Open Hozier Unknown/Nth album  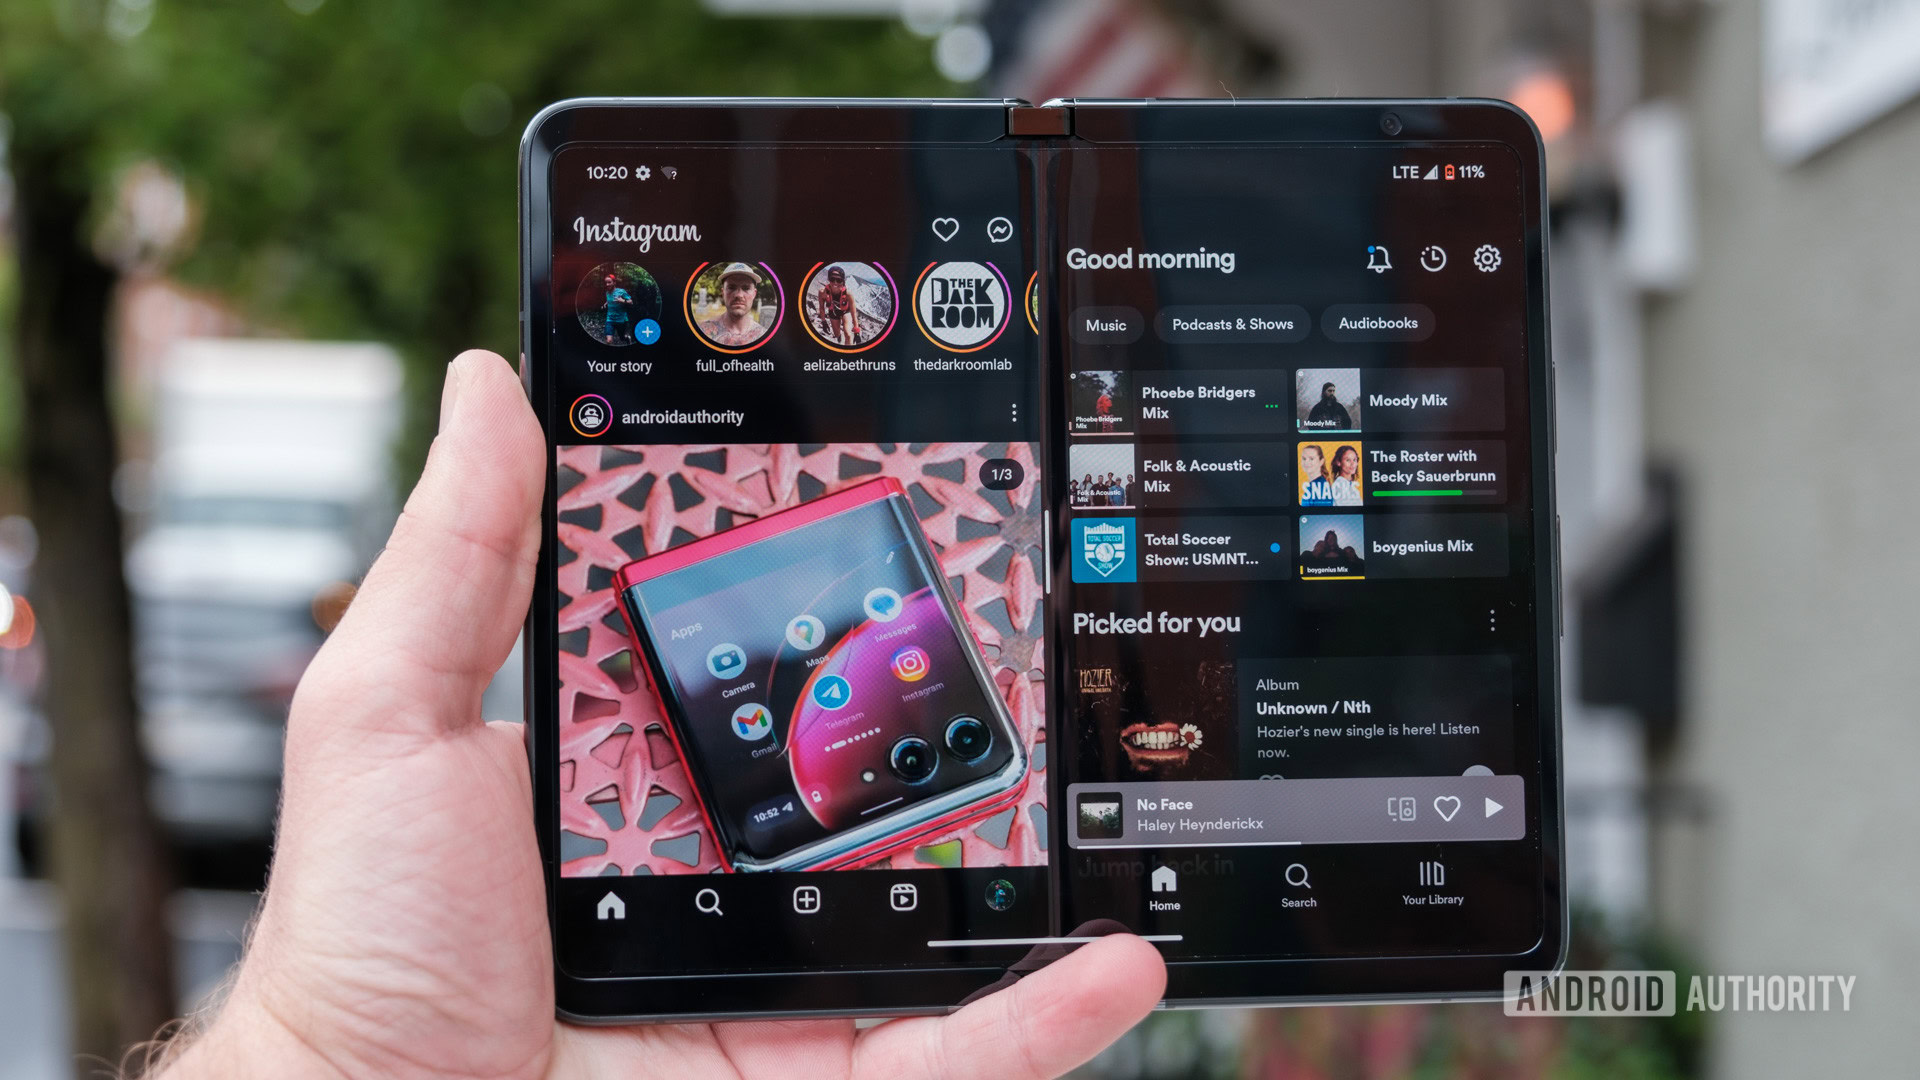(1299, 712)
